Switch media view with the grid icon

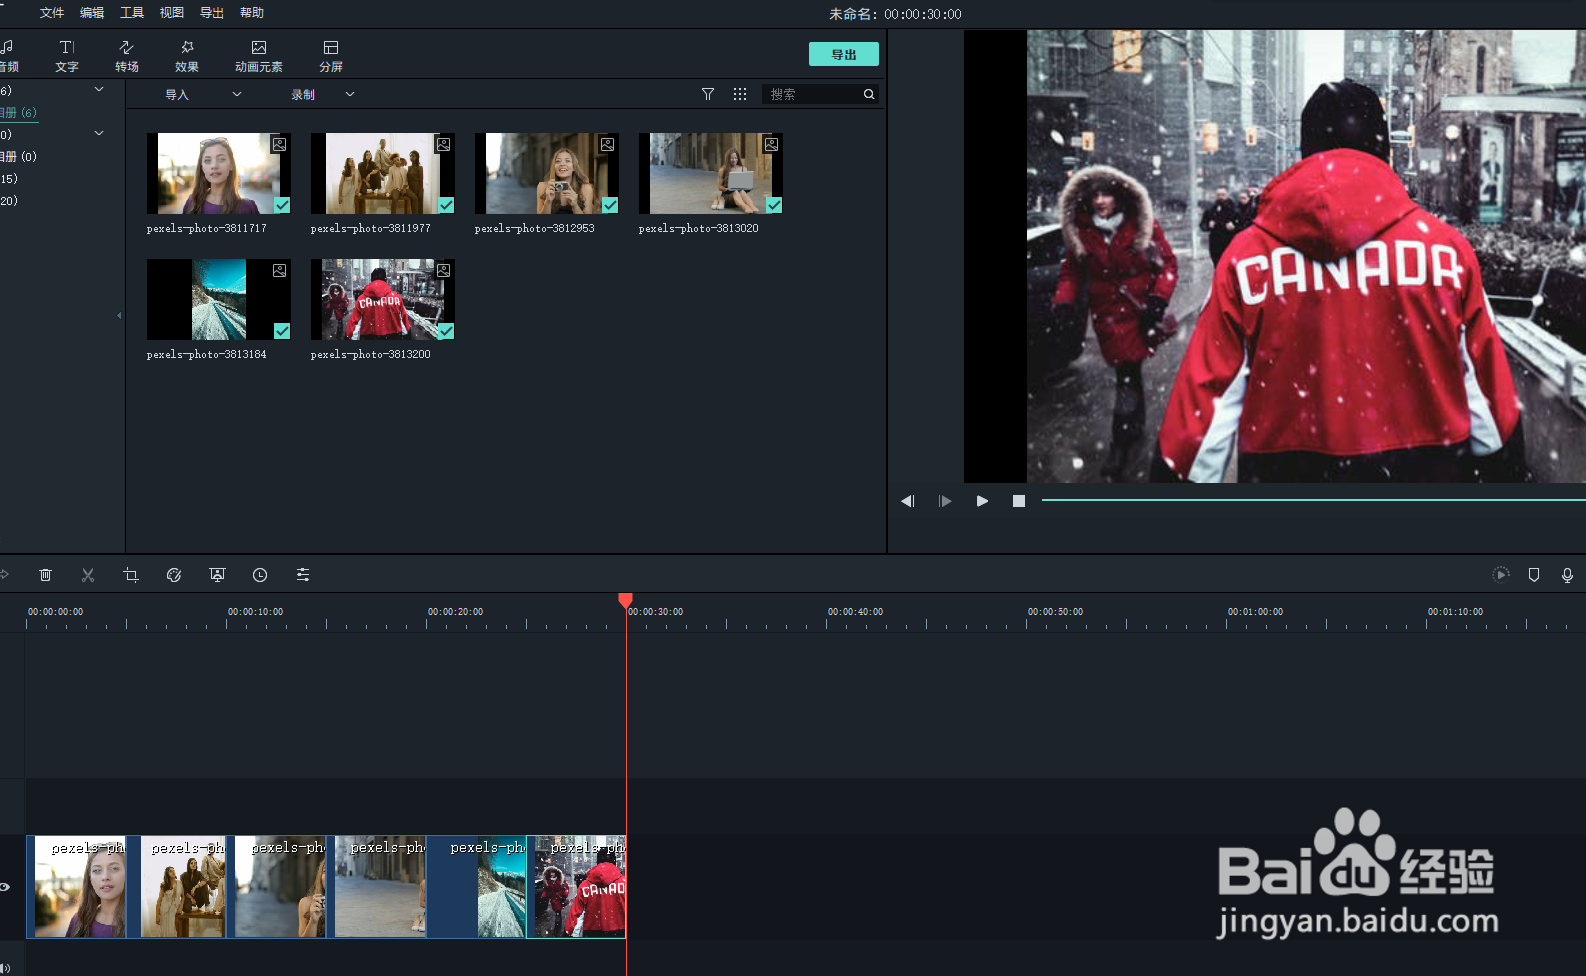pos(740,94)
